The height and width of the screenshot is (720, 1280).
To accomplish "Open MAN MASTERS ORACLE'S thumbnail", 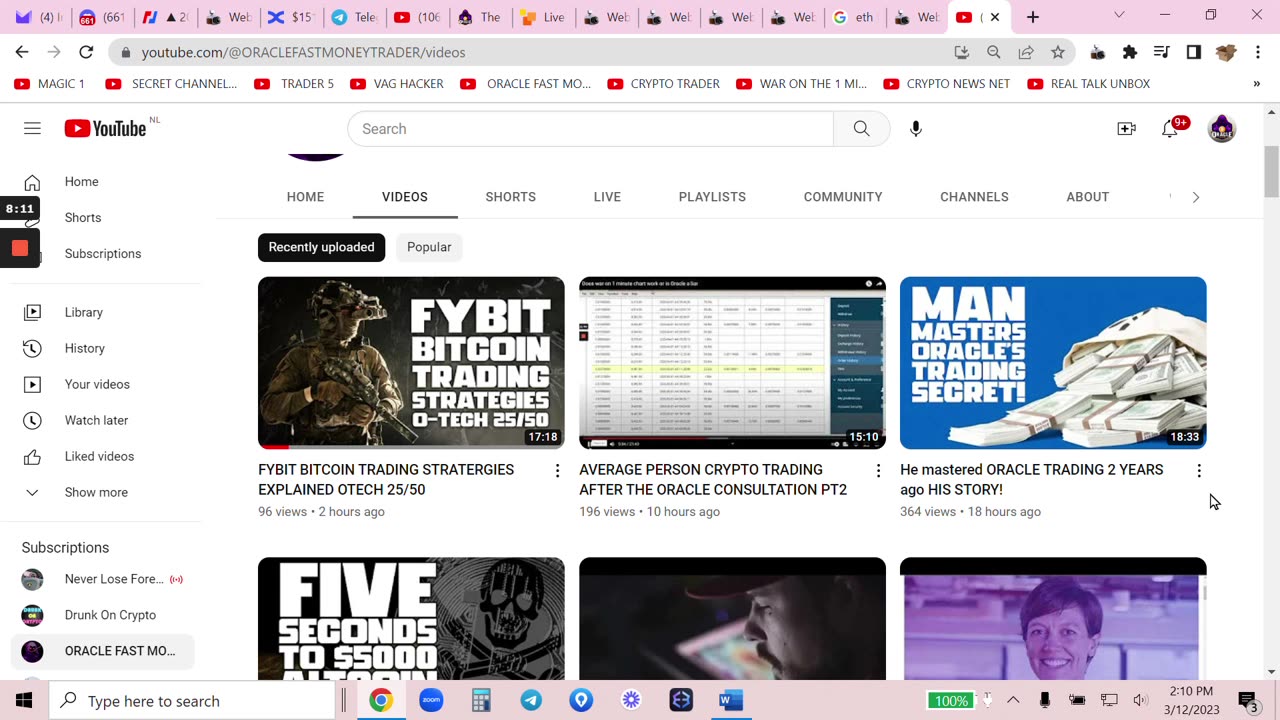I will point(1053,363).
